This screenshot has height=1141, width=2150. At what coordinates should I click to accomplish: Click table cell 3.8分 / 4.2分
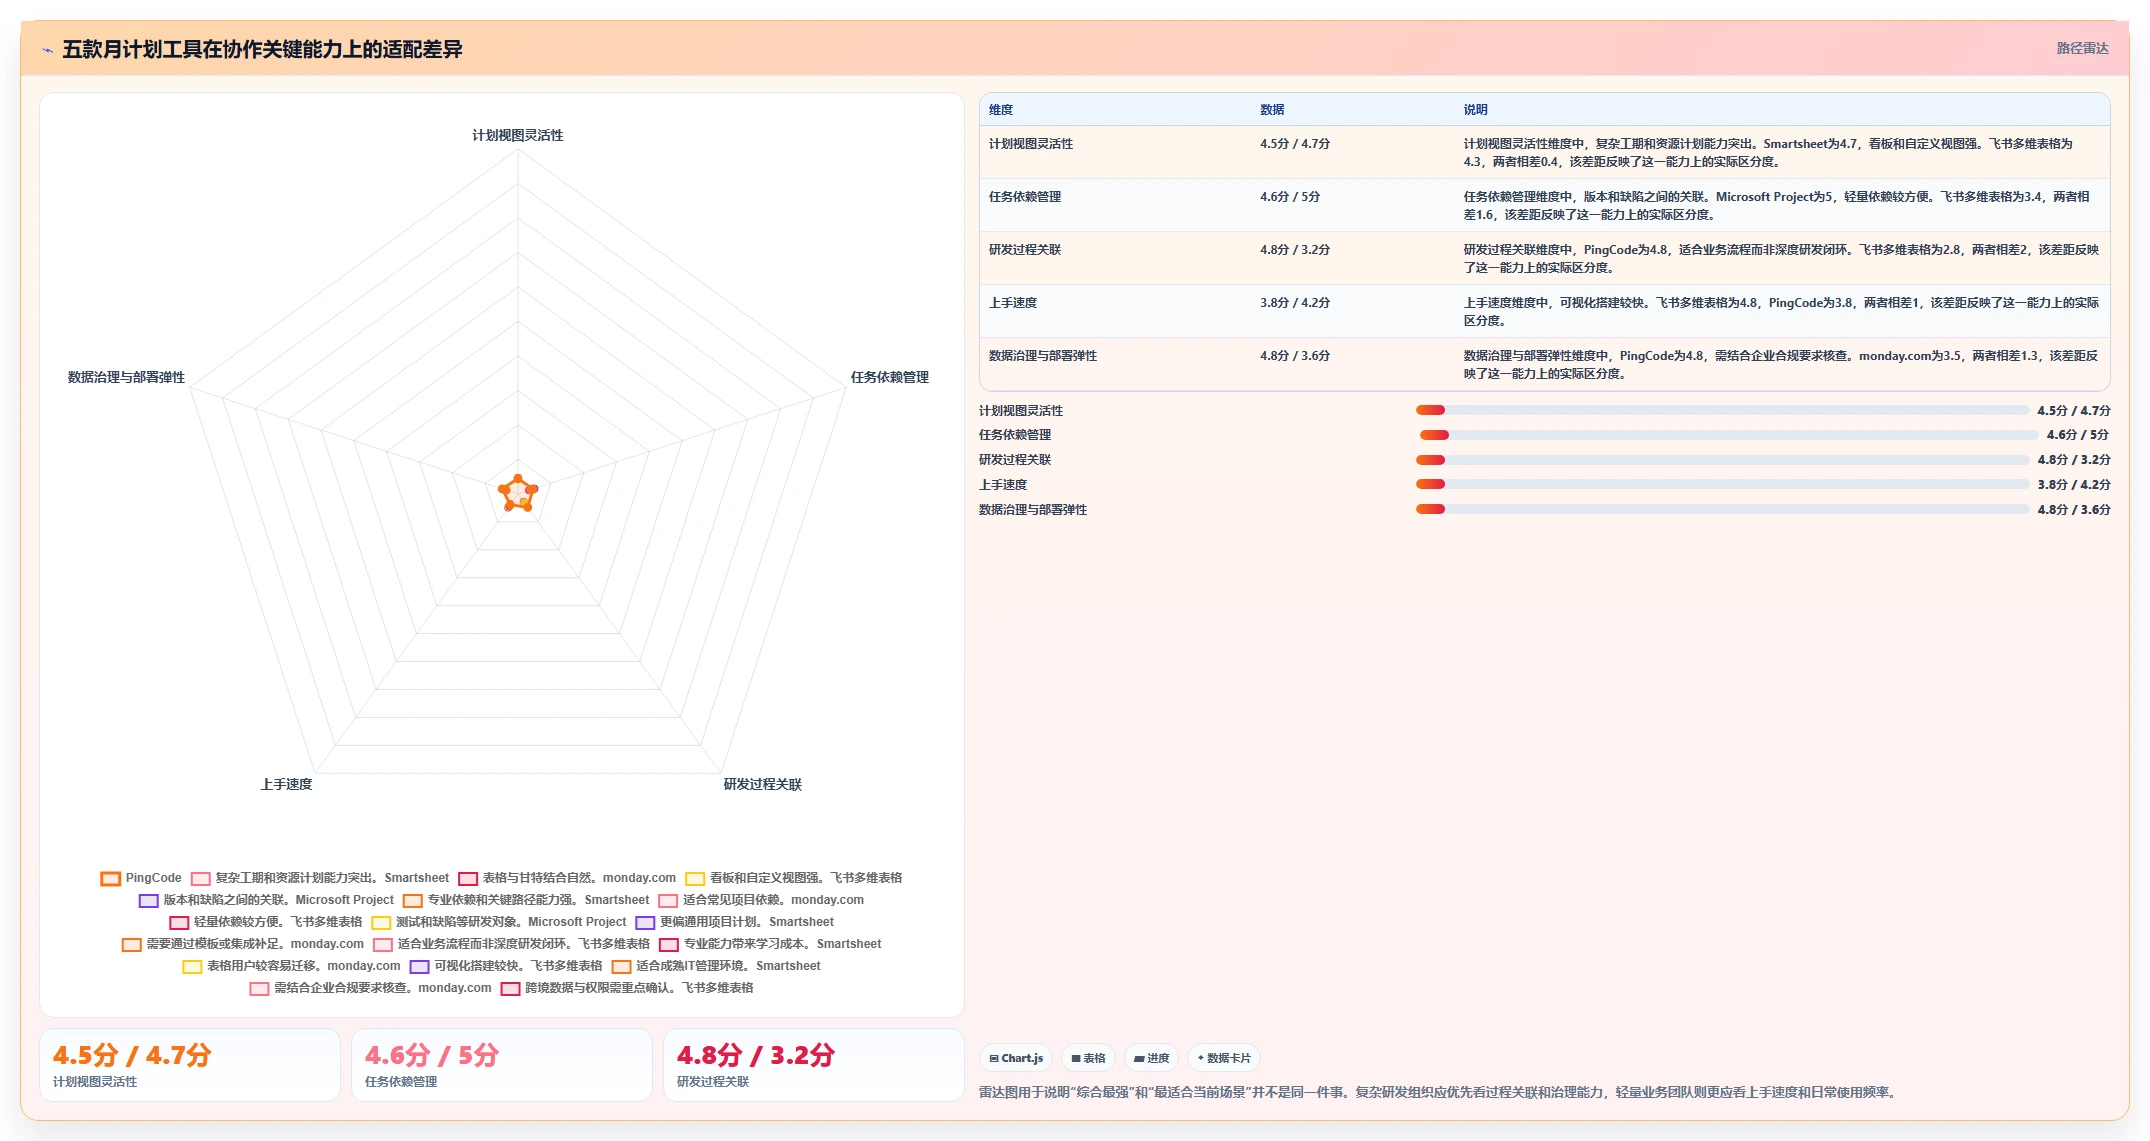1295,303
